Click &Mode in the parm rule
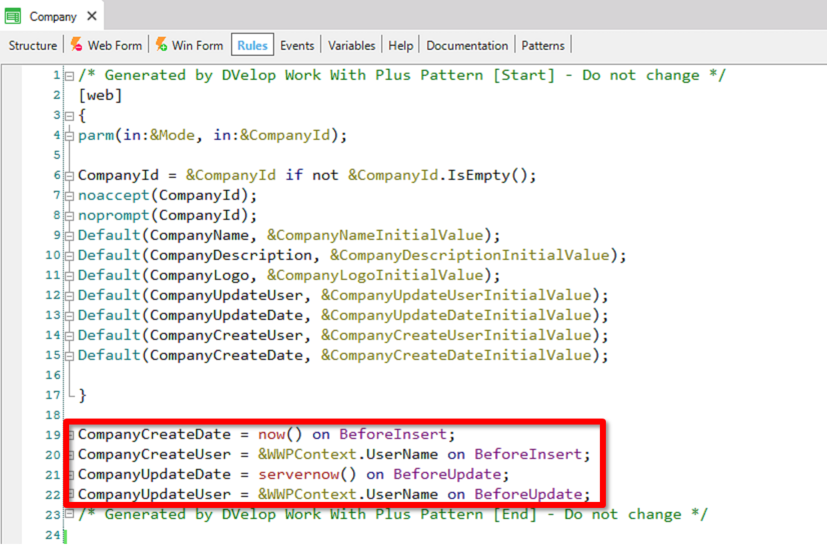827x545 pixels. pos(172,135)
